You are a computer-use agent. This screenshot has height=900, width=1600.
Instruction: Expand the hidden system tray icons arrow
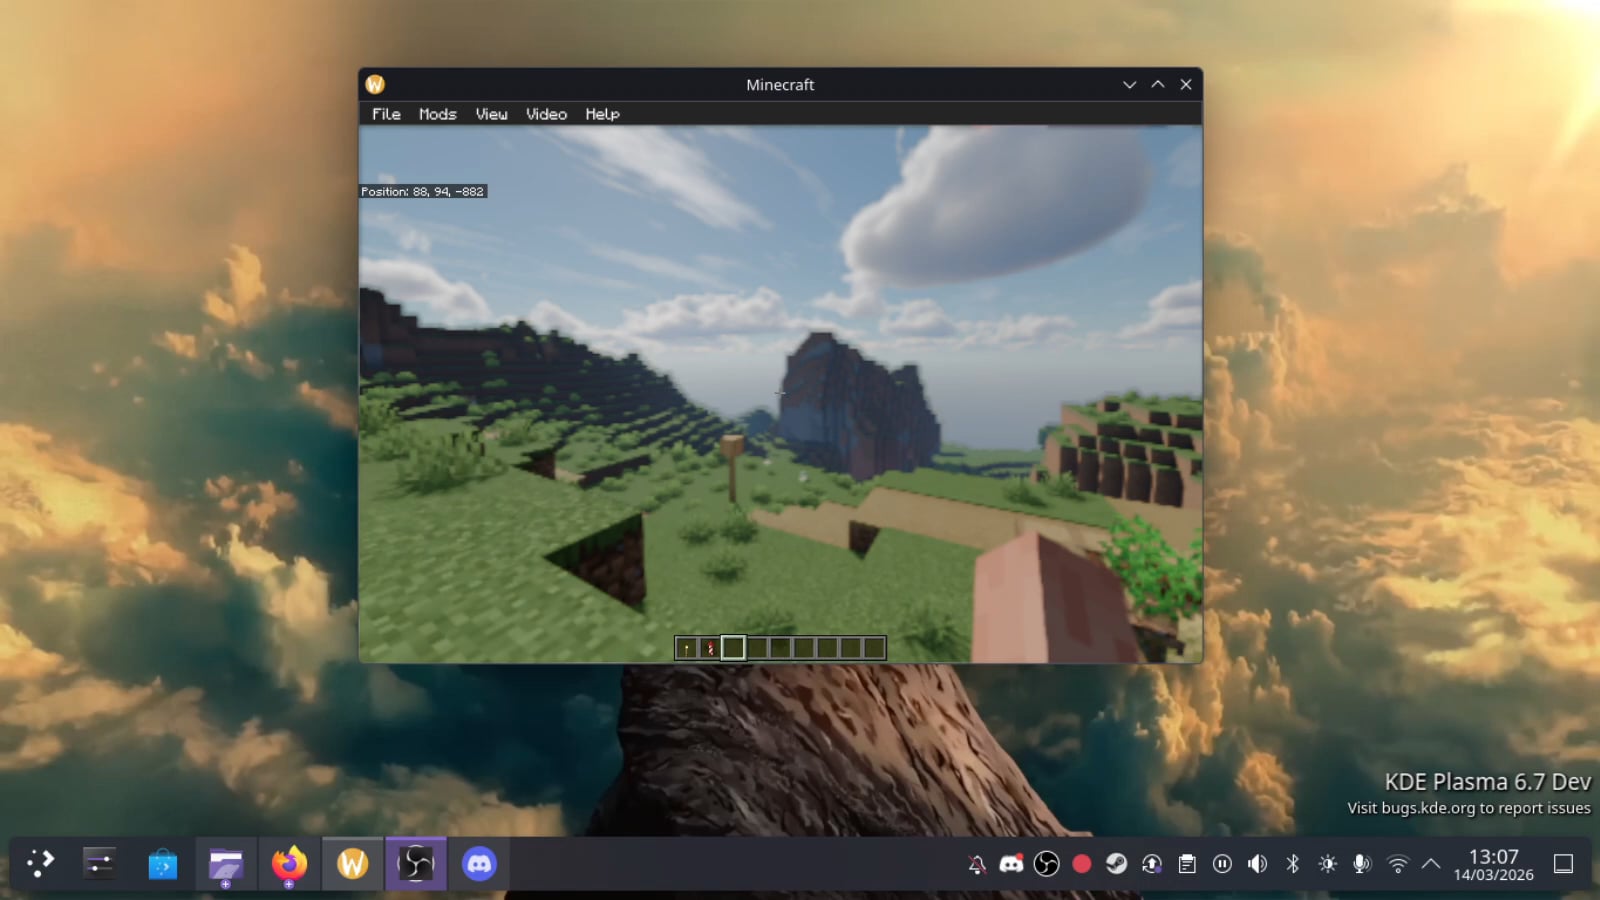1431,864
